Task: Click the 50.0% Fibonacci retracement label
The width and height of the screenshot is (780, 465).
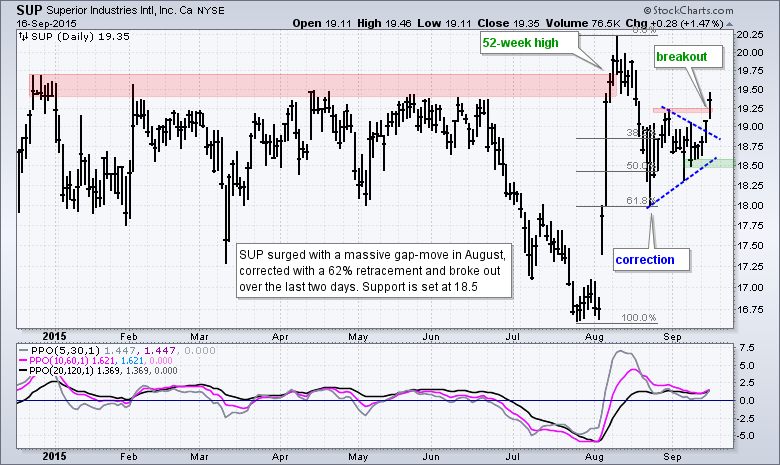Action: (x=641, y=166)
